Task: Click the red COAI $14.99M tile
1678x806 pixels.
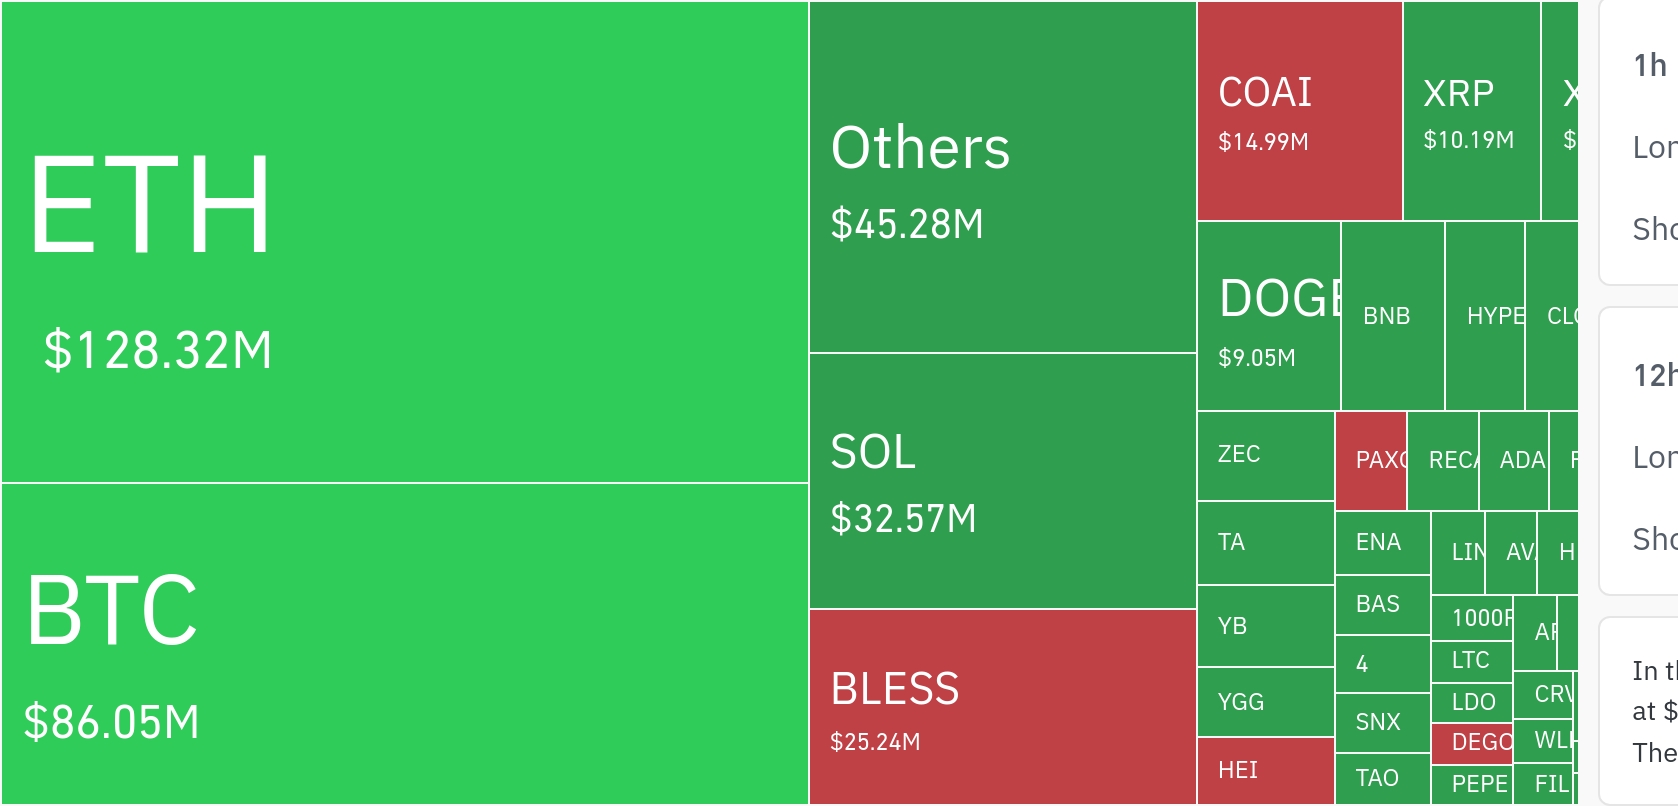Action: click(1299, 111)
